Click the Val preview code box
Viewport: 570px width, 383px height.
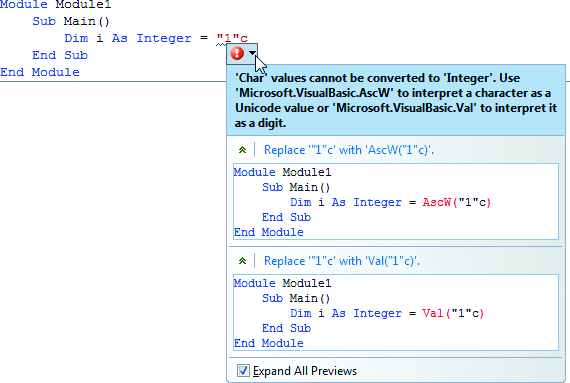(x=396, y=313)
